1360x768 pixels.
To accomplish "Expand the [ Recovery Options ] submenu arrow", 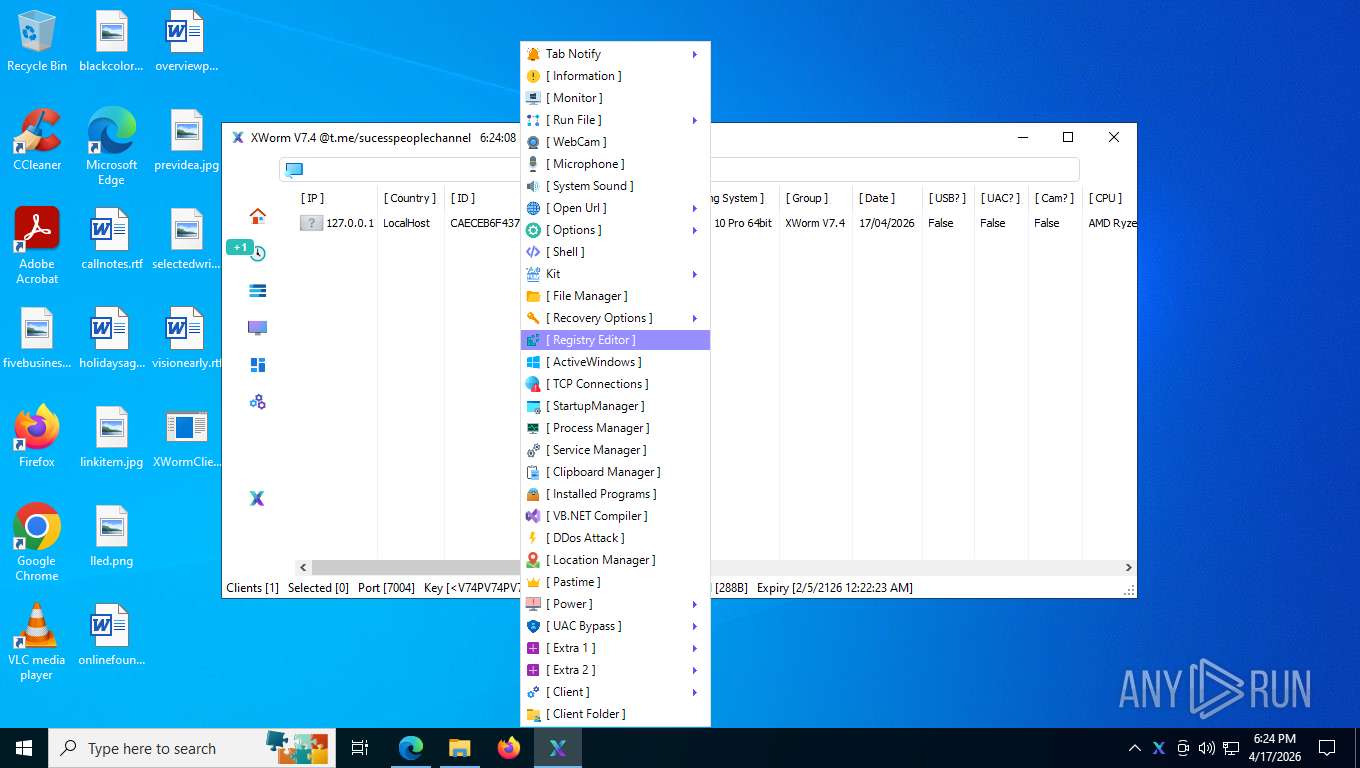I will click(x=694, y=318).
